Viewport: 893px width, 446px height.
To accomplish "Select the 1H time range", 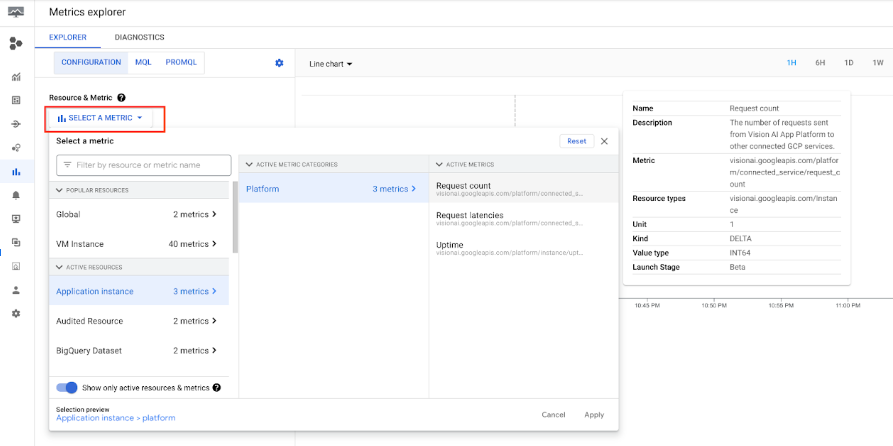I will click(791, 63).
